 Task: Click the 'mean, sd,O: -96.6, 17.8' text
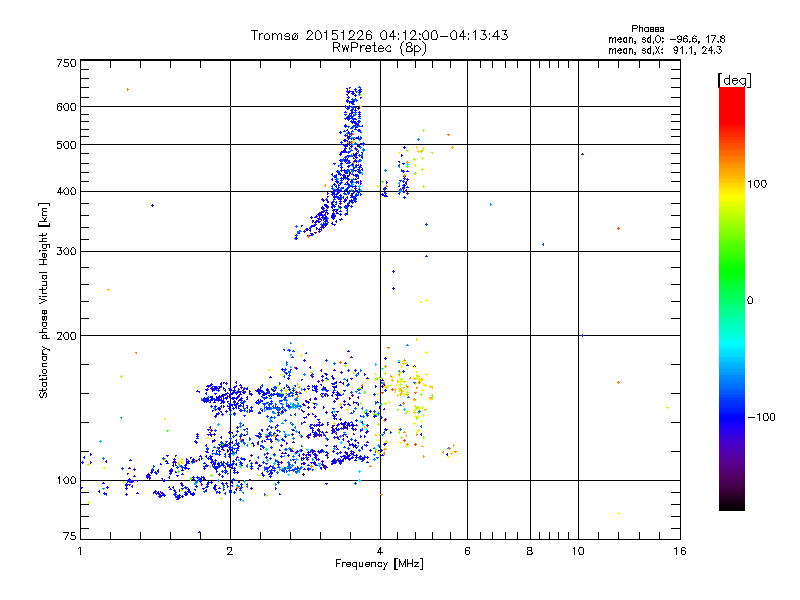[x=666, y=39]
